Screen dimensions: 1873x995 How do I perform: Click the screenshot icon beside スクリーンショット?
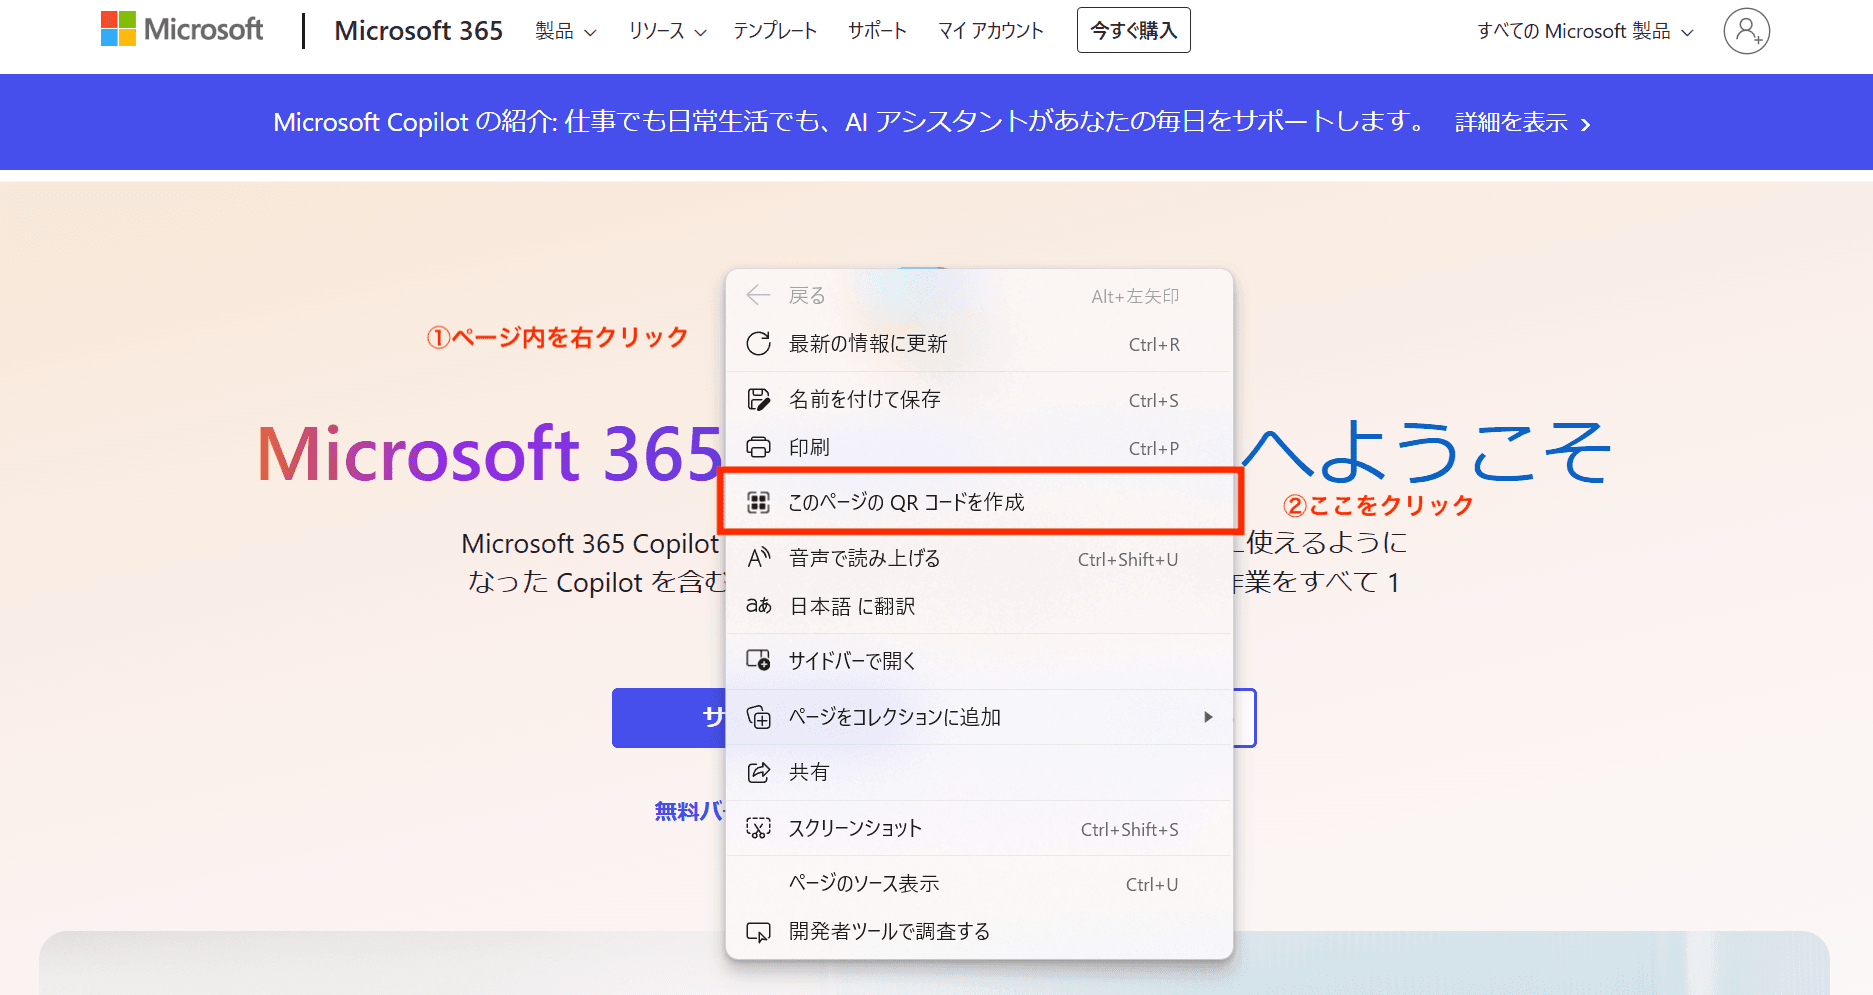click(x=759, y=828)
